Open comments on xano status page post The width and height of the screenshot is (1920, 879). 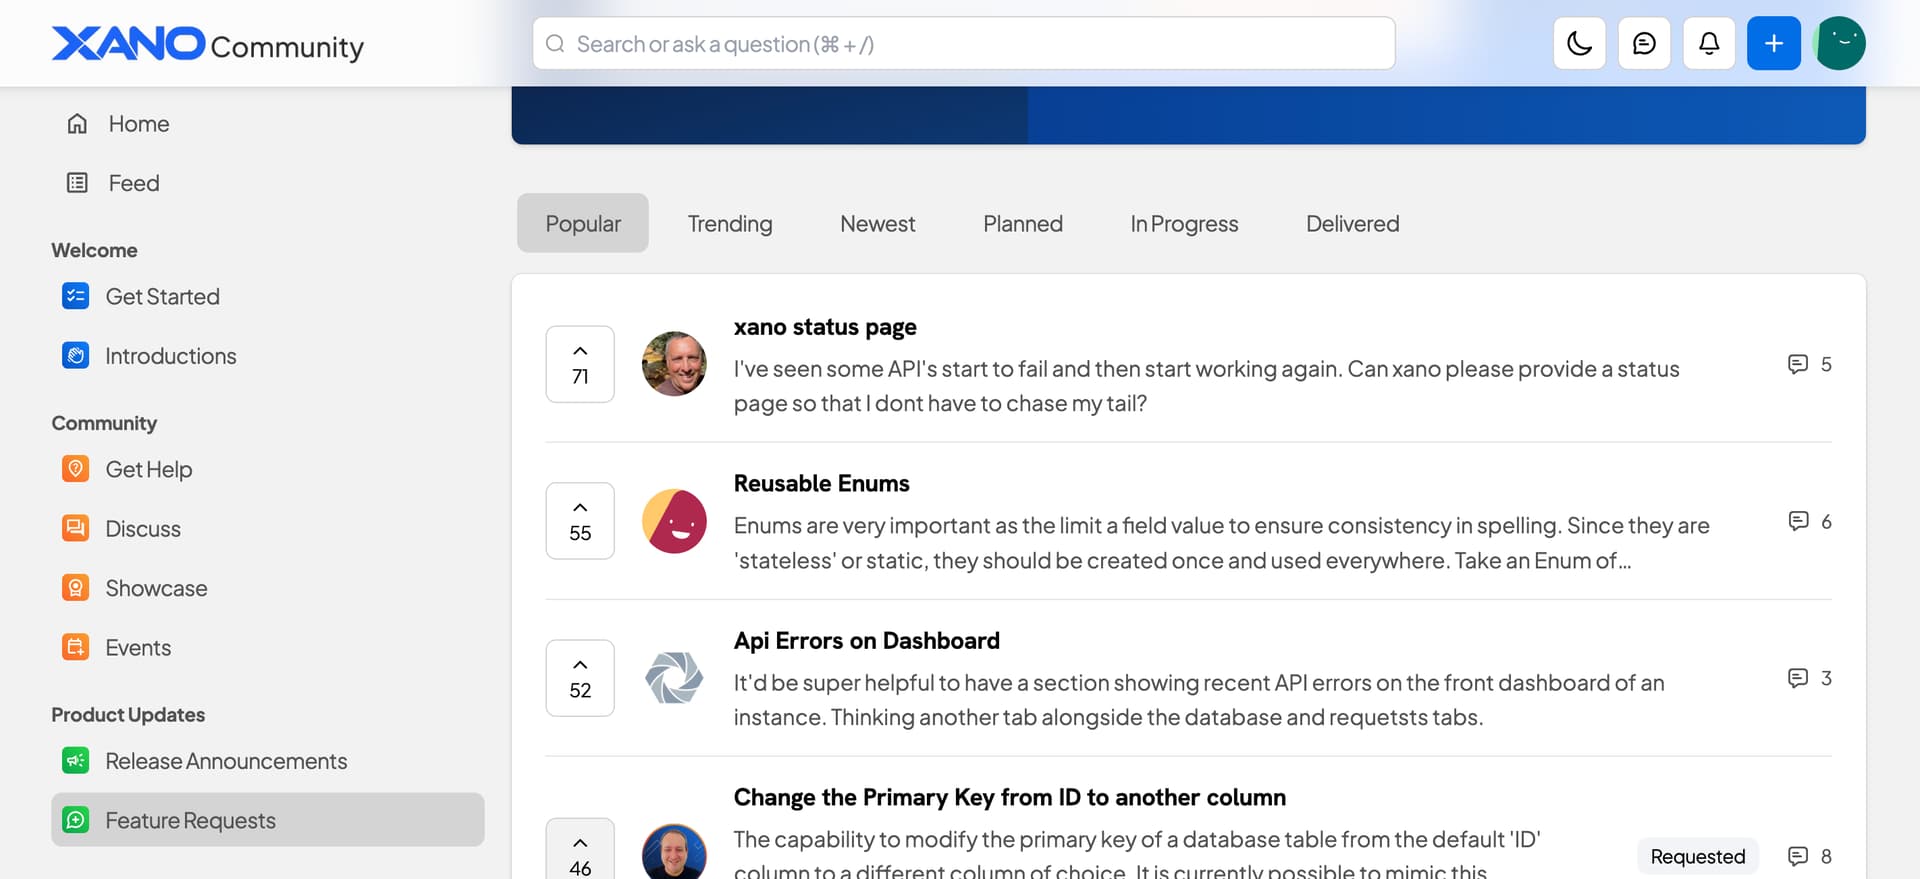[x=1810, y=364]
